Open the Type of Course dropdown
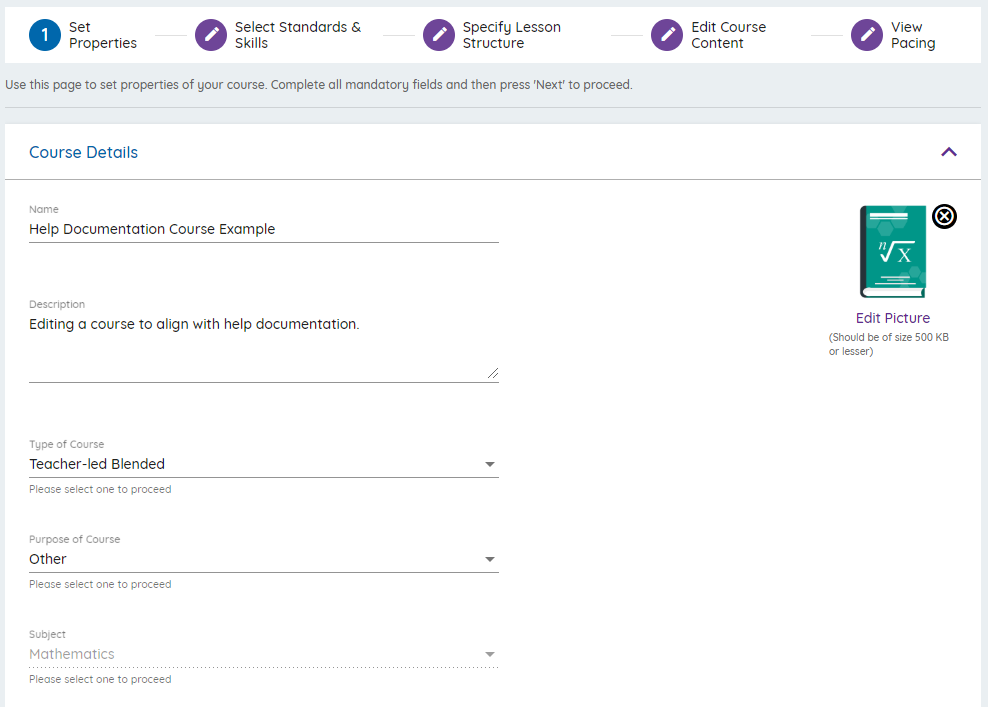Screen dimensions: 988x707 coord(263,464)
